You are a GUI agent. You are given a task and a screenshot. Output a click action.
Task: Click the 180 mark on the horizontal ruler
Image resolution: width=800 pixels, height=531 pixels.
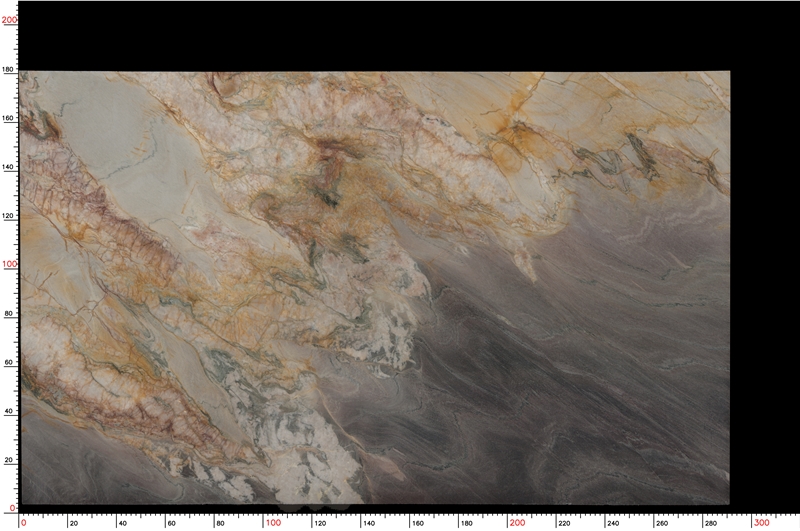466,523
